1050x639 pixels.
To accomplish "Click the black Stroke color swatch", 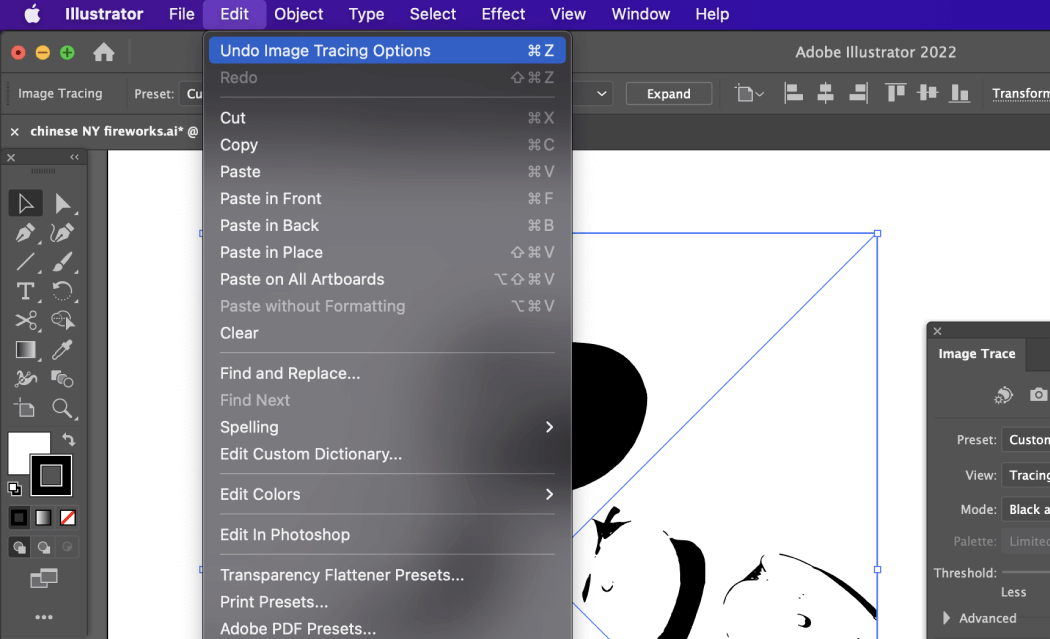I will 51,476.
